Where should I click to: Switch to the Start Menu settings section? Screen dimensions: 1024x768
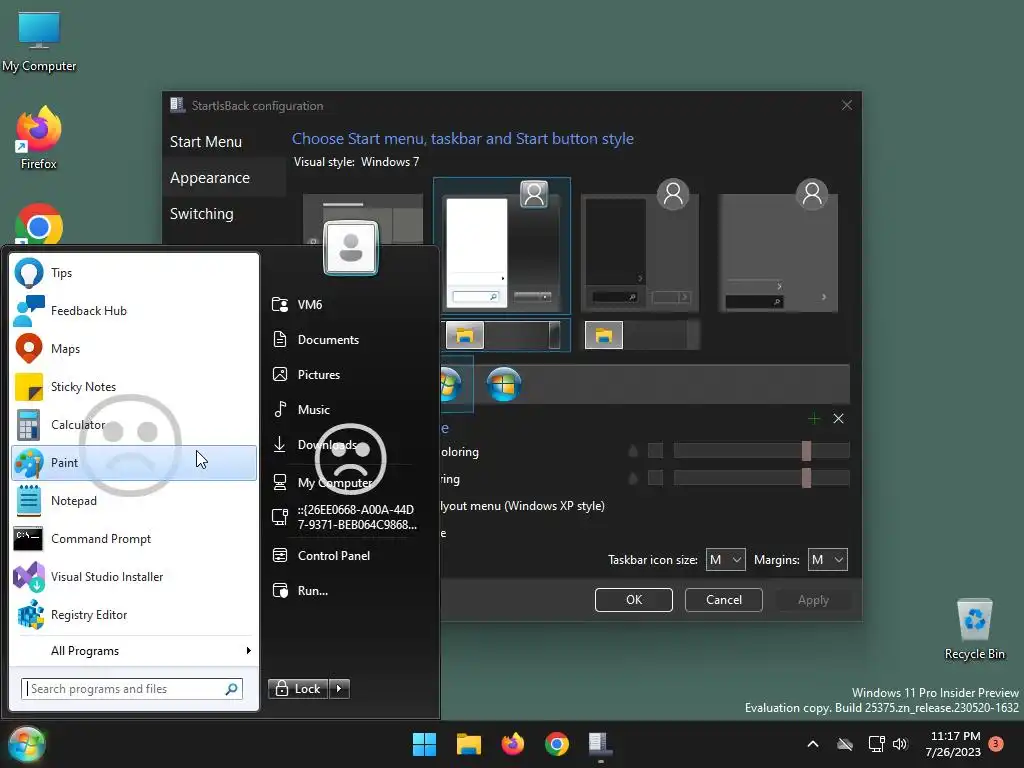pos(206,142)
